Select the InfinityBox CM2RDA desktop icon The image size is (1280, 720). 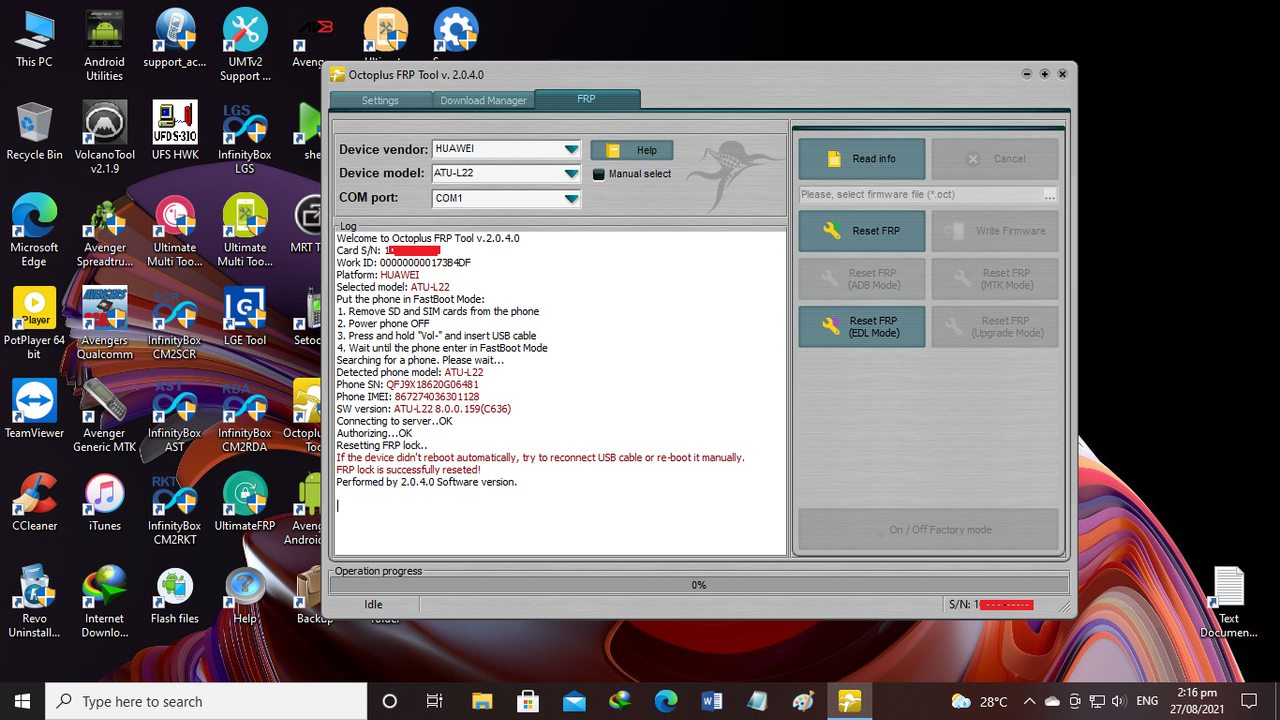pos(245,416)
